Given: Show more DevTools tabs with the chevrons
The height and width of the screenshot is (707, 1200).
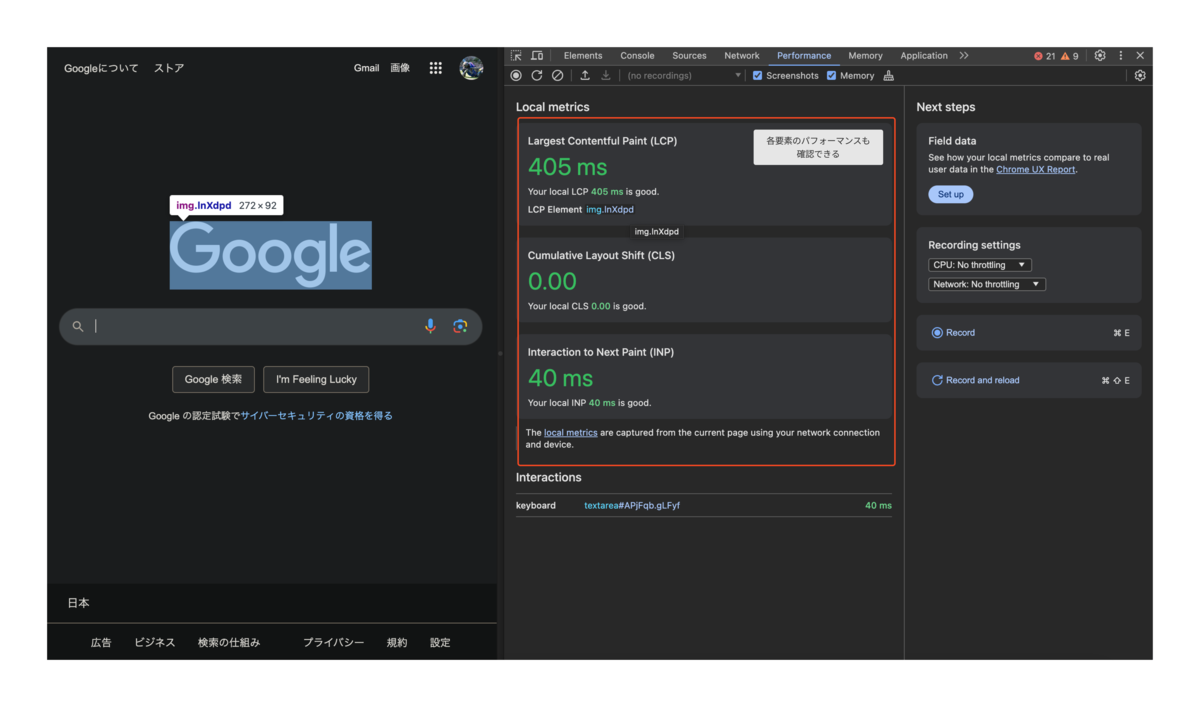Looking at the screenshot, I should pos(964,56).
